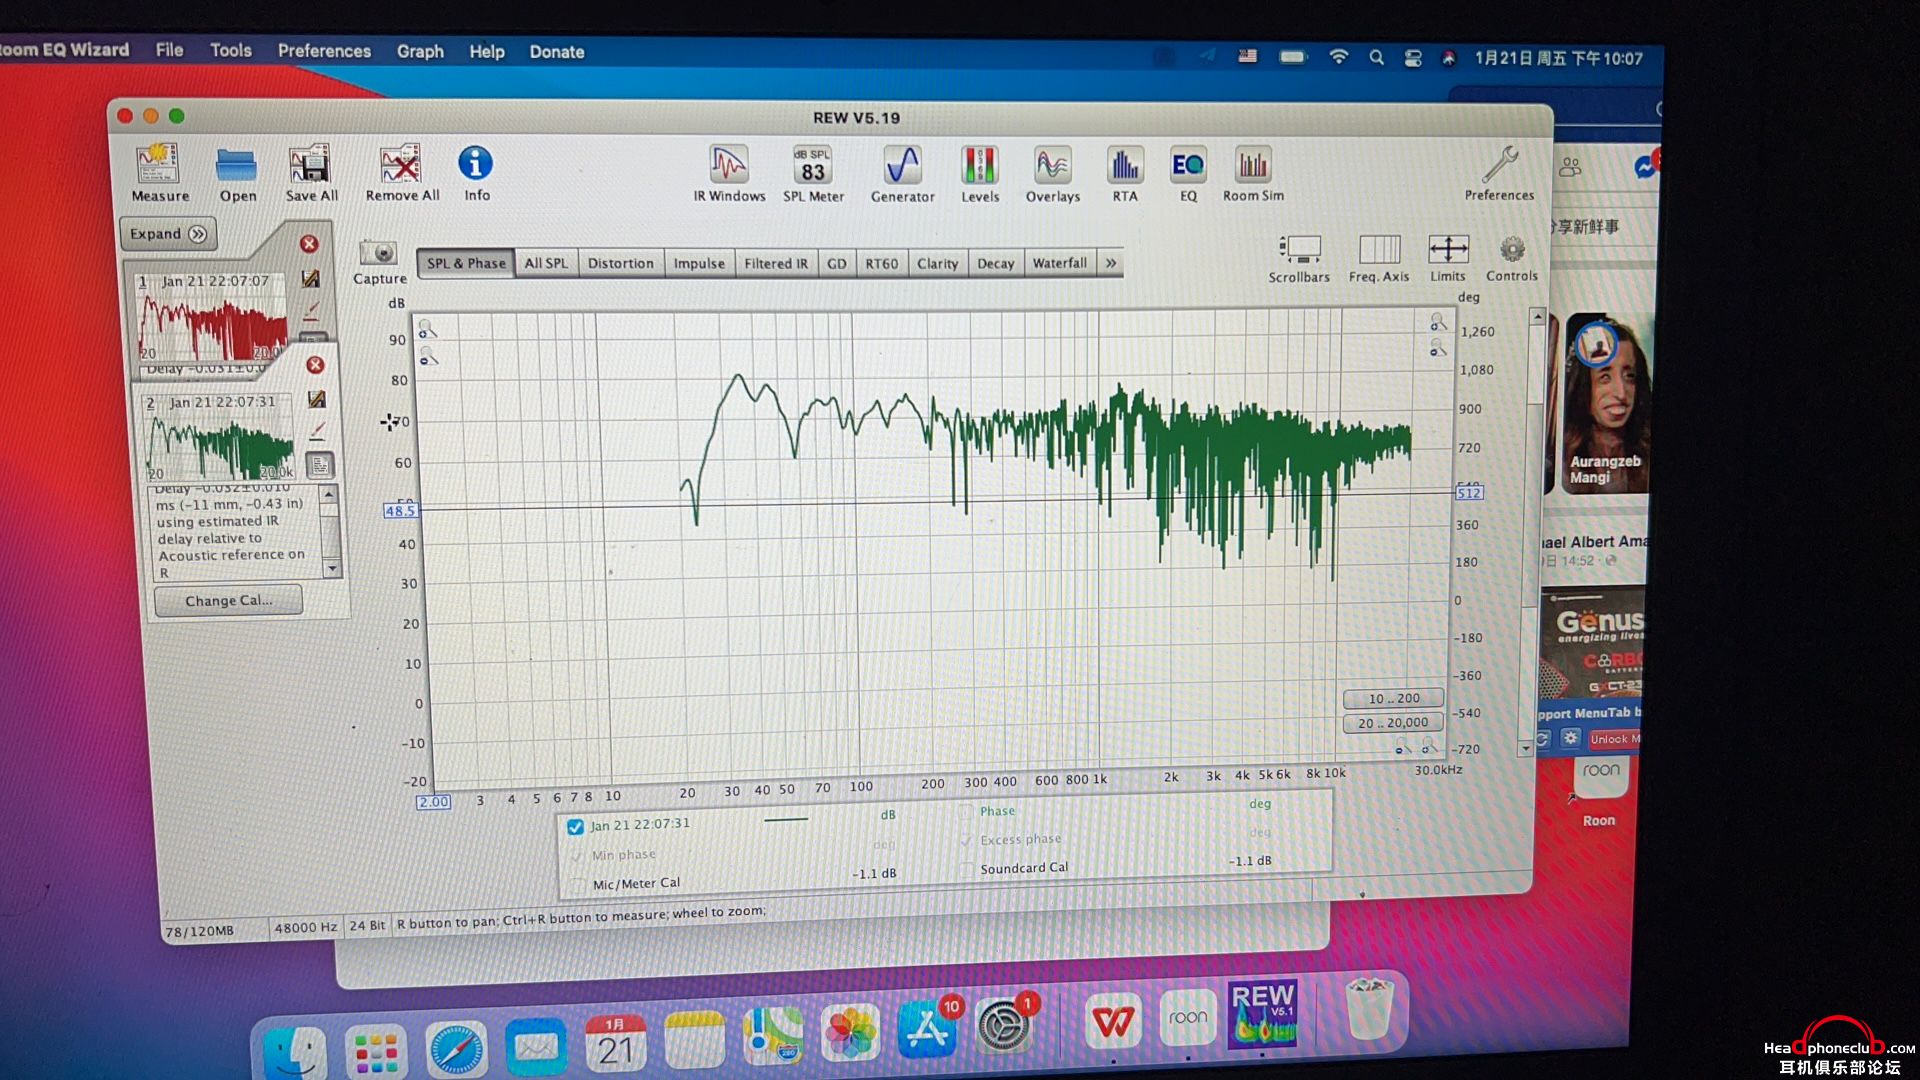Click graph vertical scrollbar down arrow
Viewport: 1920px width, 1080px height.
(1525, 748)
